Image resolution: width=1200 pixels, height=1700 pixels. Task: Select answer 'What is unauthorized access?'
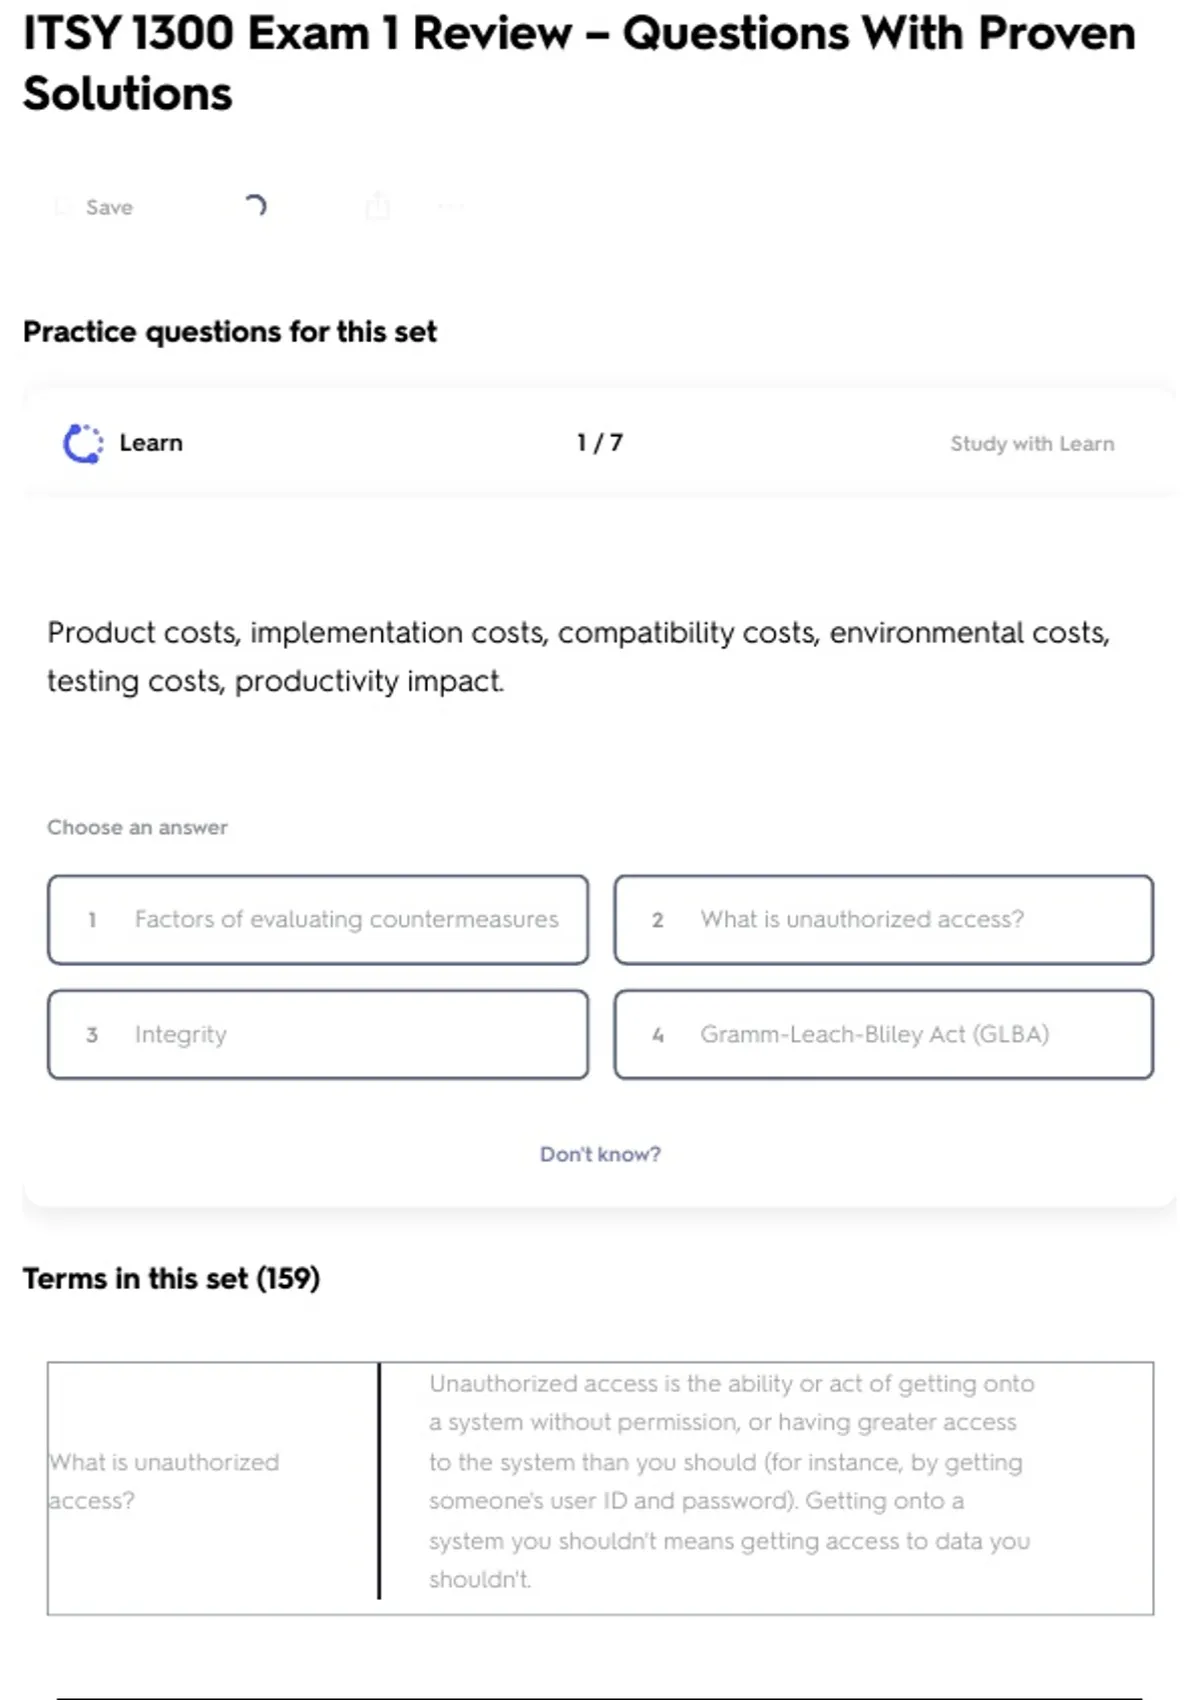click(884, 920)
